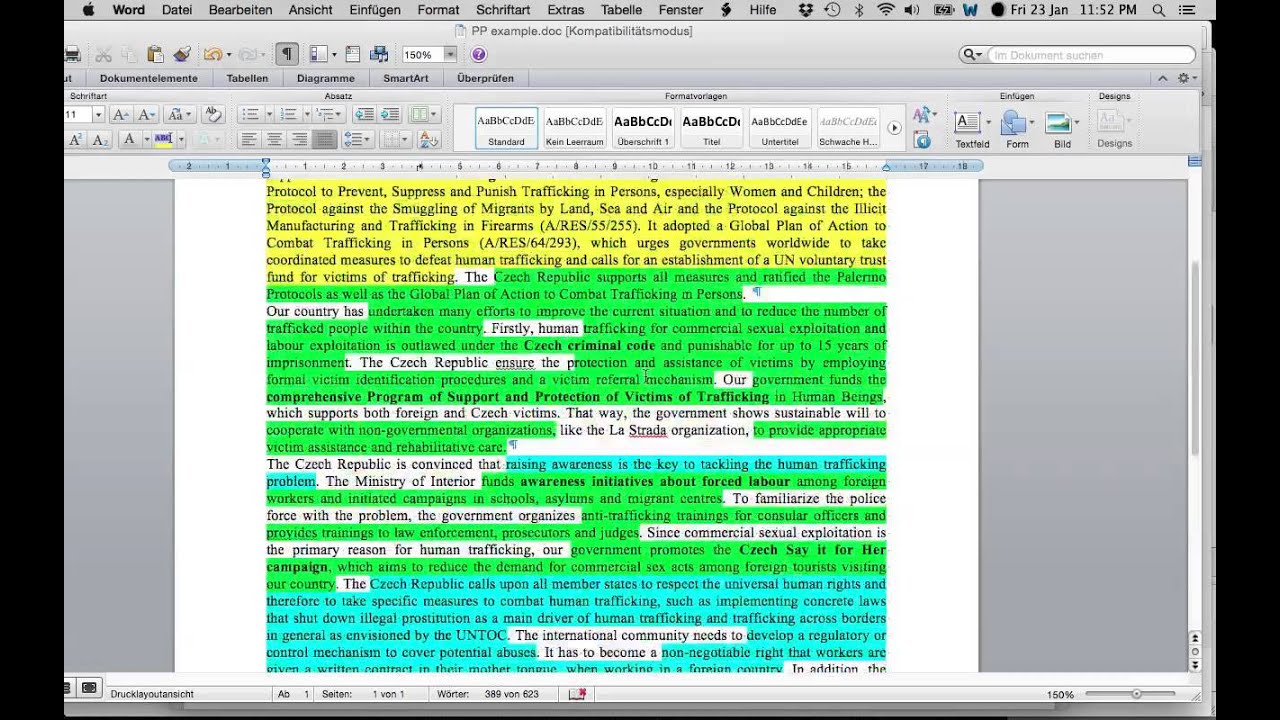Switch to the Tabellen tab
The image size is (1280, 720).
pyautogui.click(x=247, y=78)
